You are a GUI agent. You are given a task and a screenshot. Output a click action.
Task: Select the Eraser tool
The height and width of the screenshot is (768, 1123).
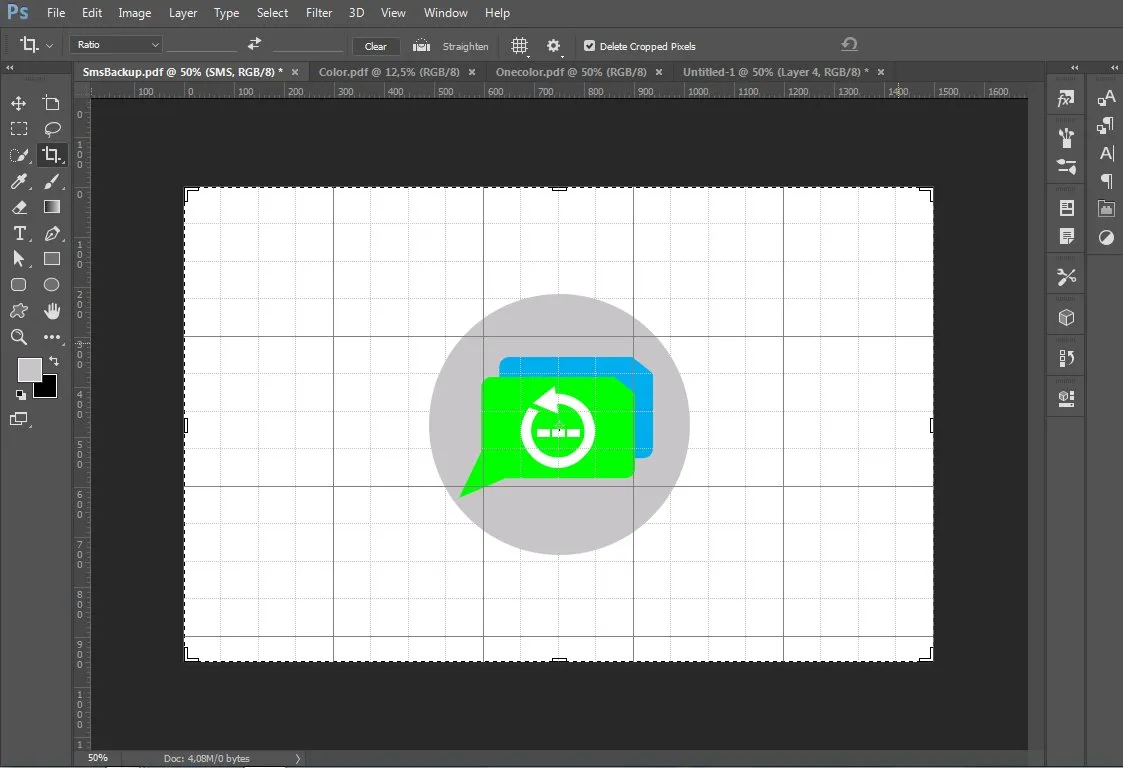[x=19, y=207]
